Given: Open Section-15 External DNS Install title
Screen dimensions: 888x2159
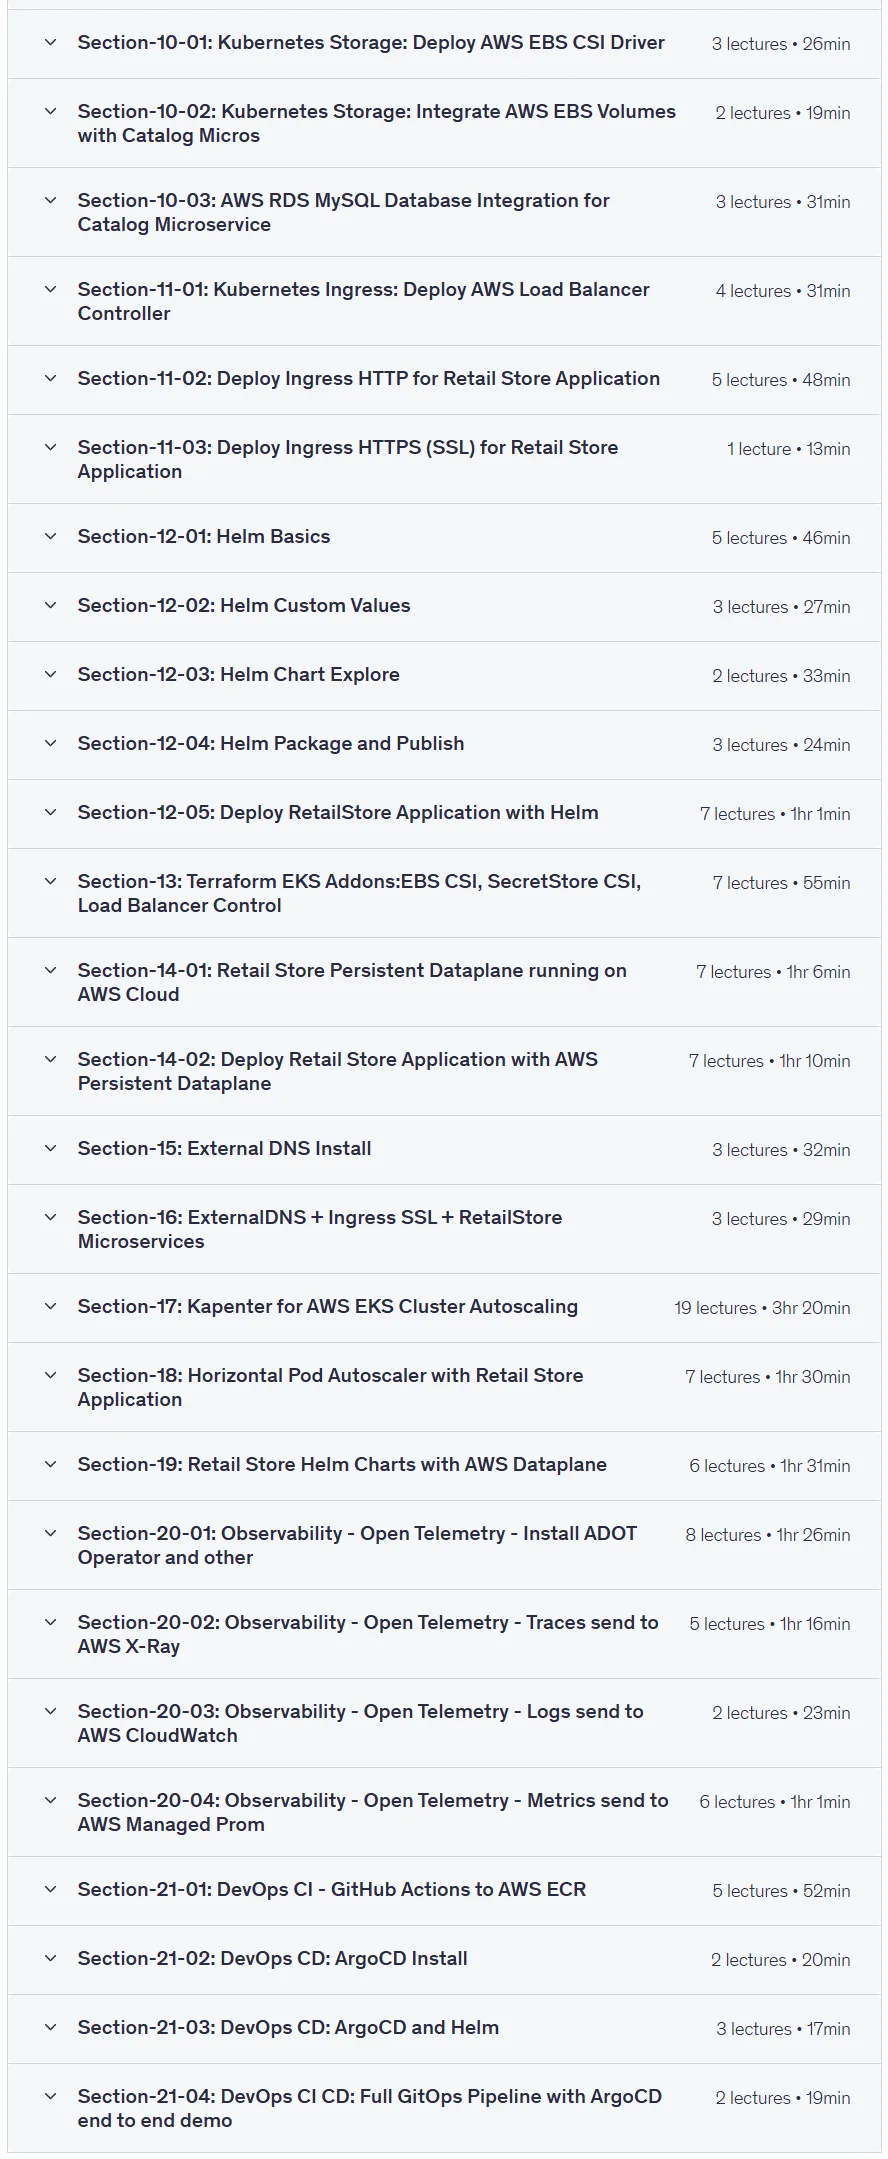Looking at the screenshot, I should click(225, 1149).
